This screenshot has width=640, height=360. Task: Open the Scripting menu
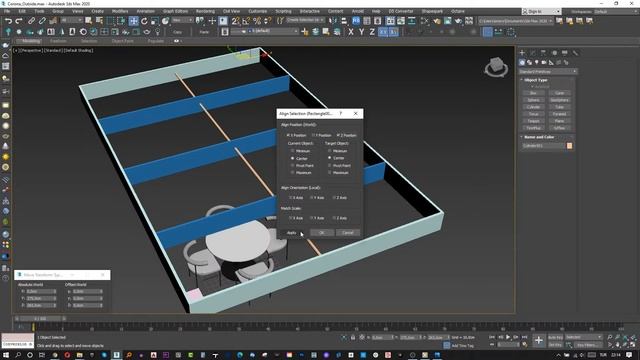click(x=283, y=11)
